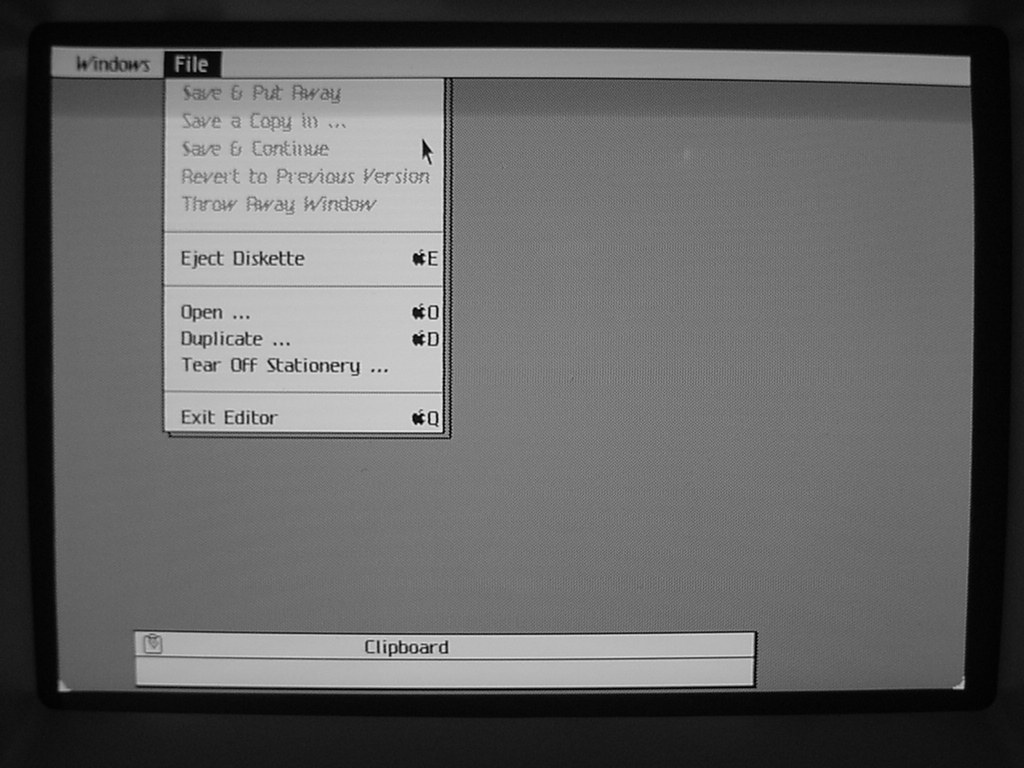
Task: Select Tear Off Stationery…
Action: click(x=285, y=366)
